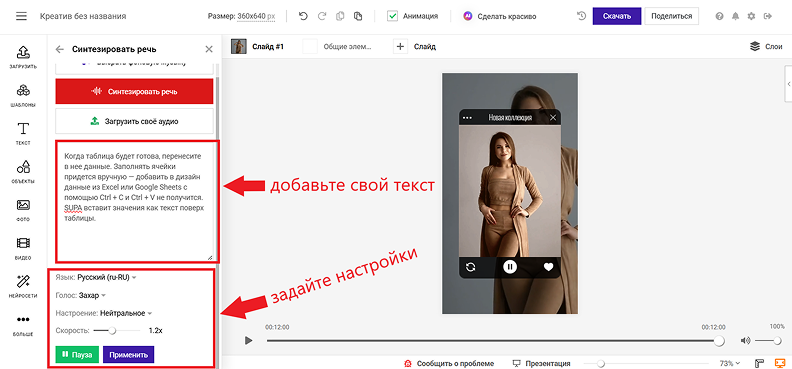Image resolution: width=792 pixels, height=369 pixels.
Task: Open Презентация mode
Action: pyautogui.click(x=541, y=363)
